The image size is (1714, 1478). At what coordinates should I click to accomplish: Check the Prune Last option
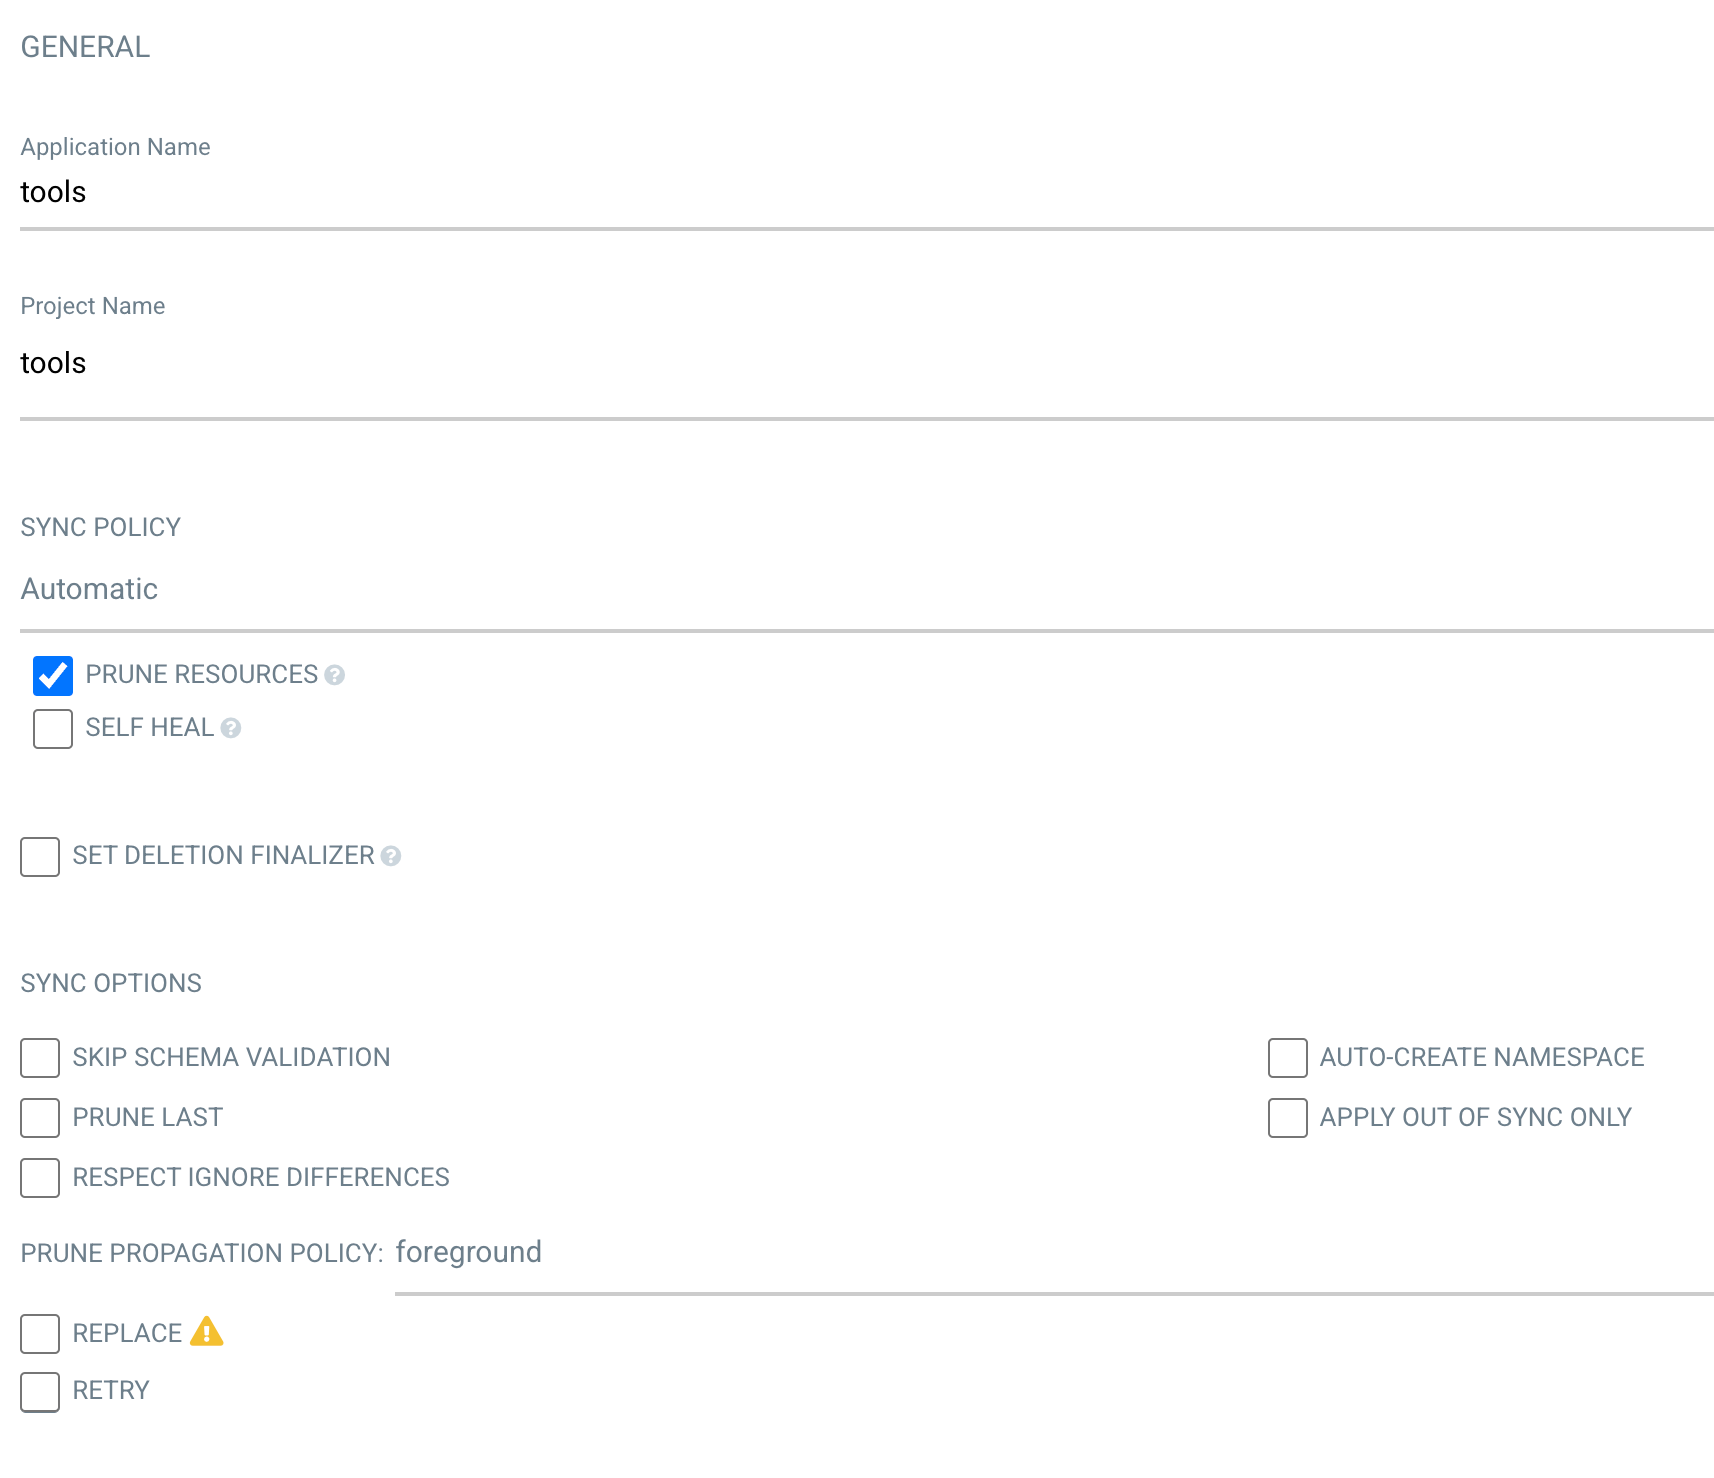(x=40, y=1118)
